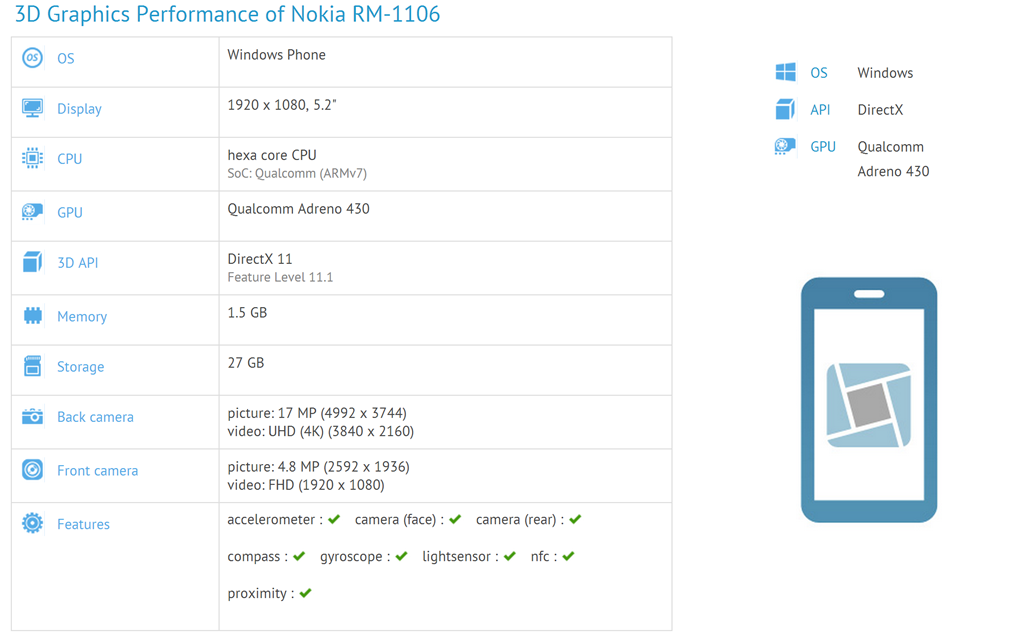
Task: Open the Back camera label link
Action: point(95,417)
